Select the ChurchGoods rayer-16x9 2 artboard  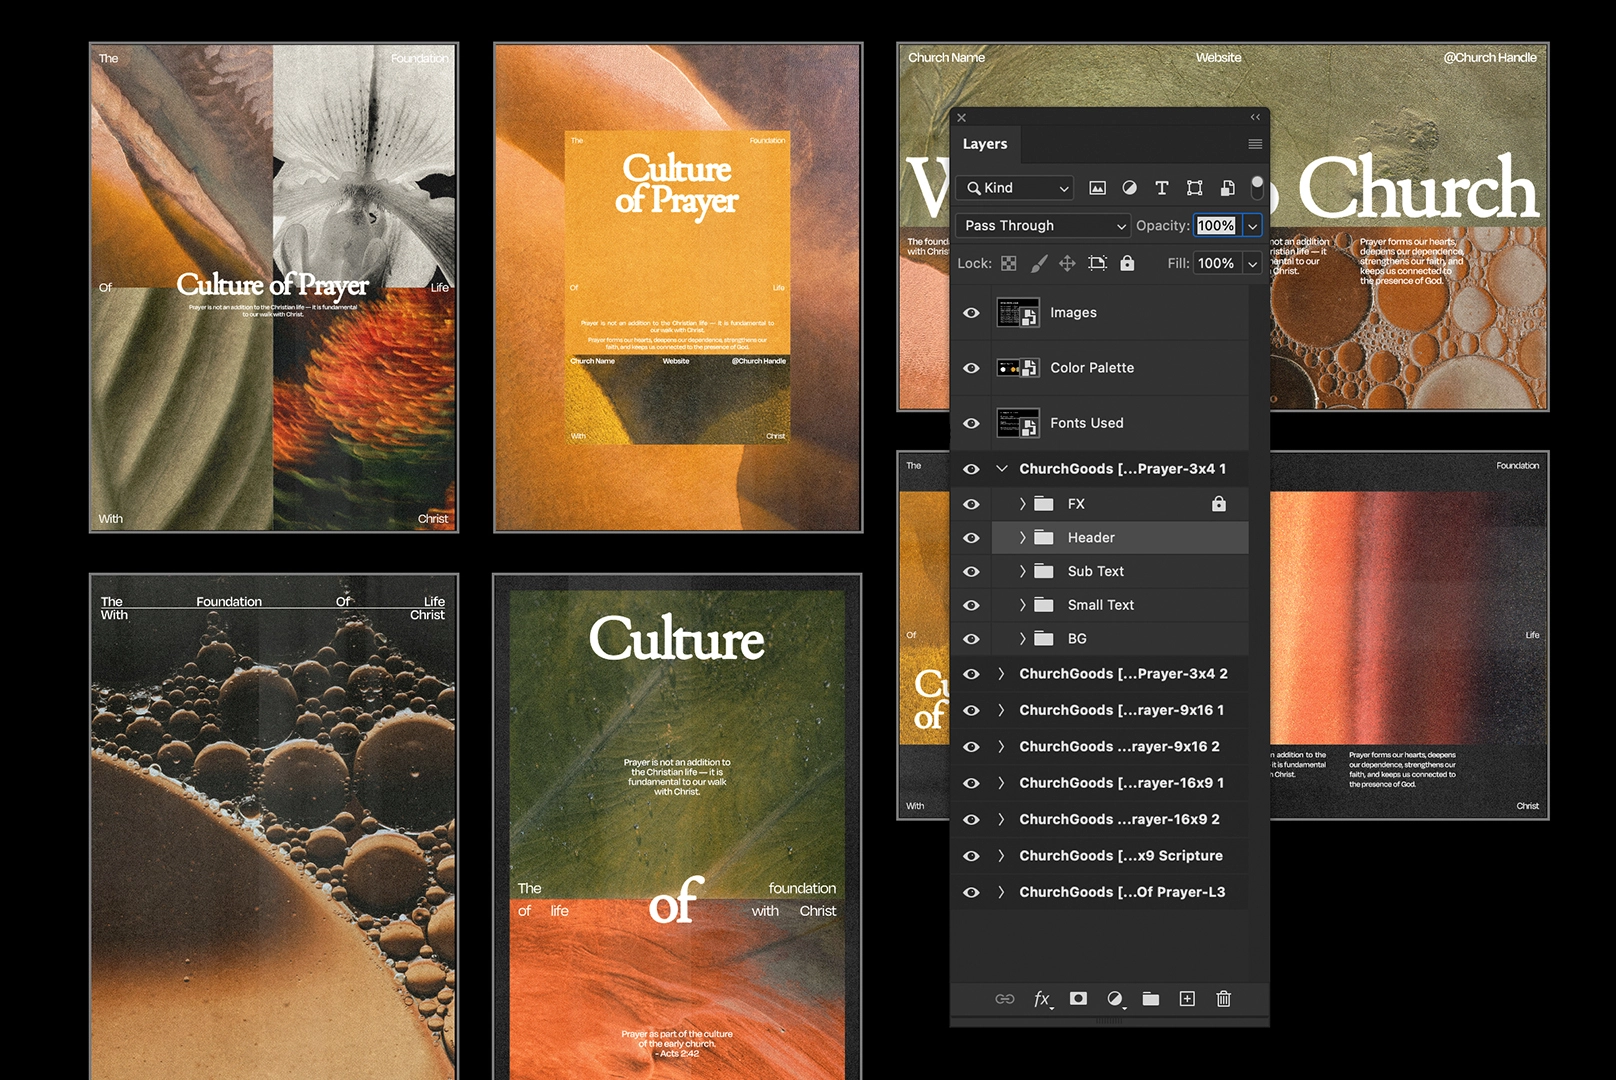1120,820
